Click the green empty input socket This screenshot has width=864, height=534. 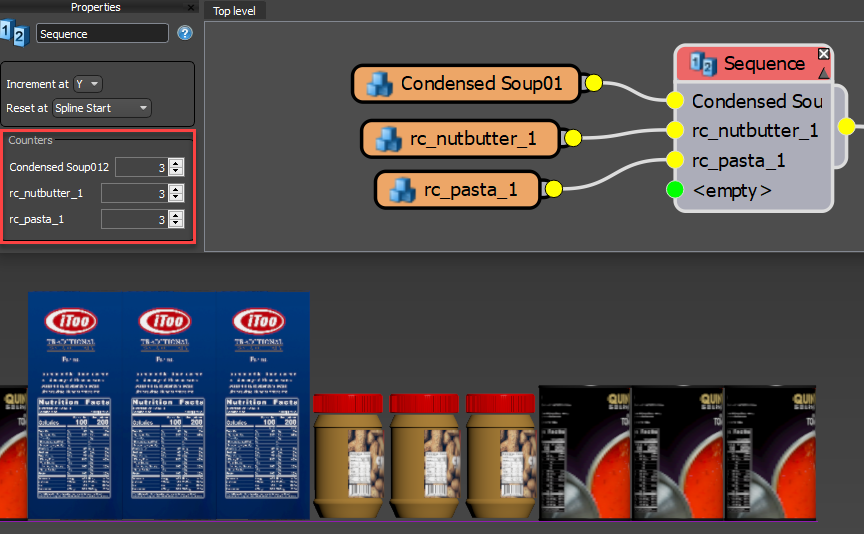(x=675, y=189)
